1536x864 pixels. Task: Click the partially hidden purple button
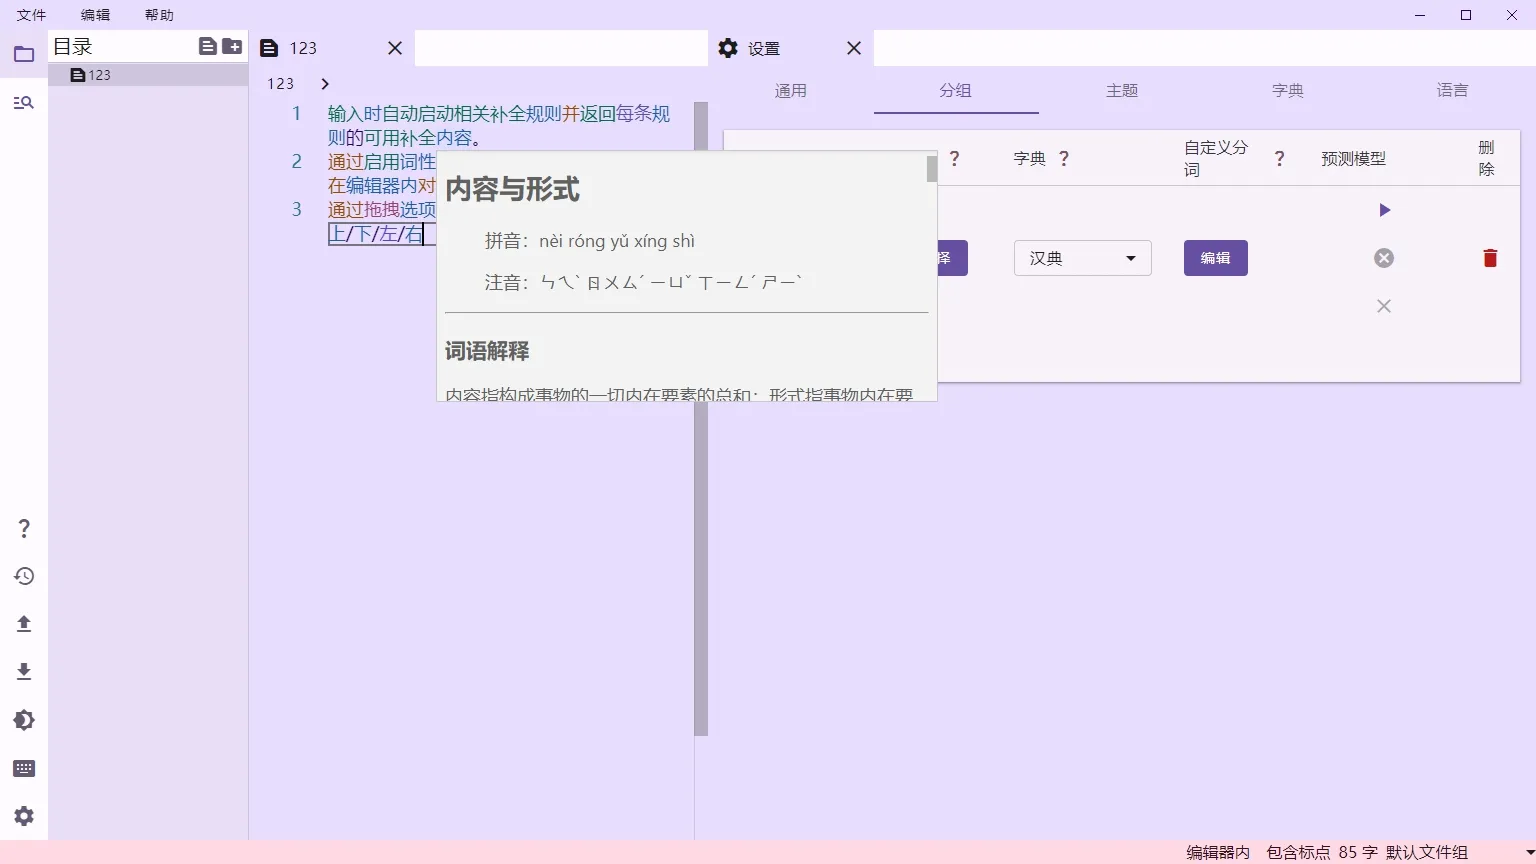pos(952,258)
